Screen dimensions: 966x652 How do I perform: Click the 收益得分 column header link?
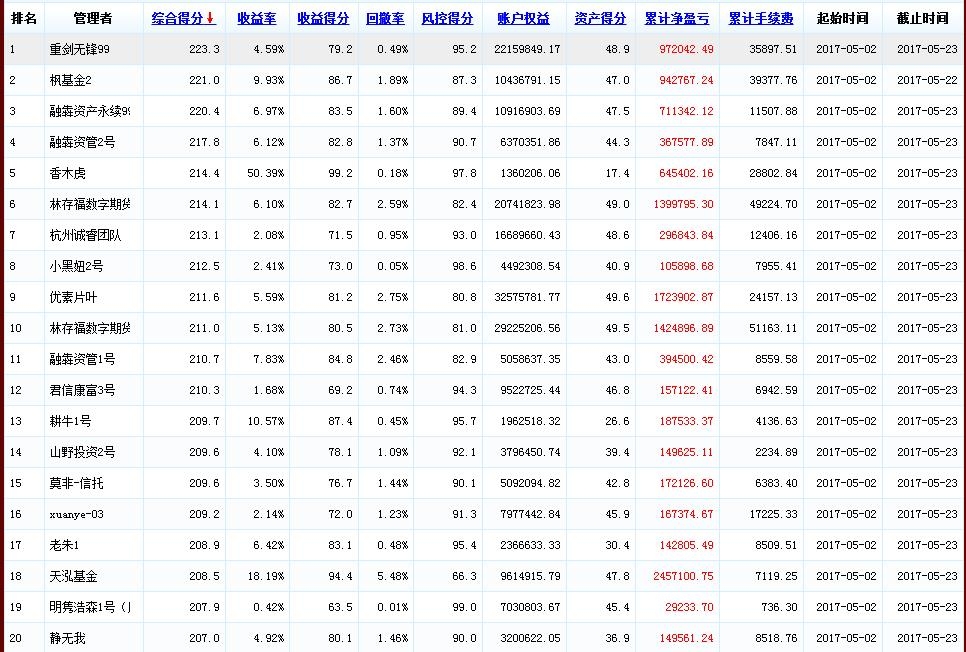click(323, 19)
